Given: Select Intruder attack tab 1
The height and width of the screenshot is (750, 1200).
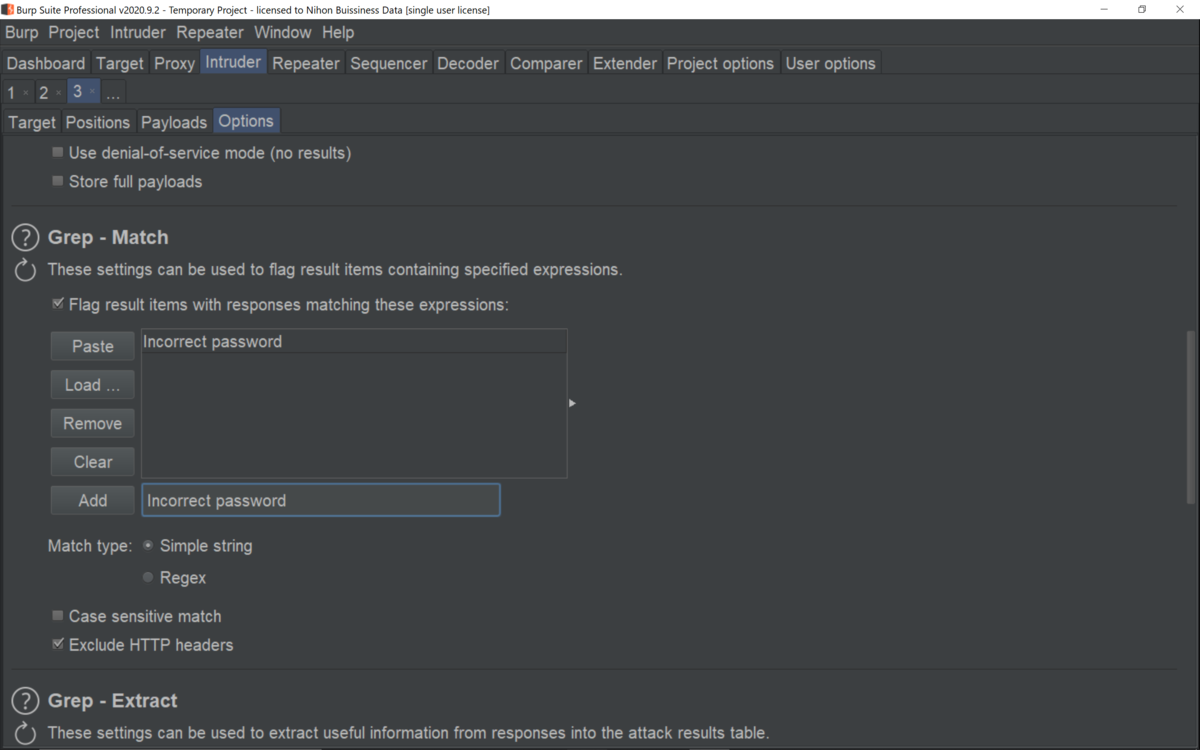Looking at the screenshot, I should click(x=12, y=93).
